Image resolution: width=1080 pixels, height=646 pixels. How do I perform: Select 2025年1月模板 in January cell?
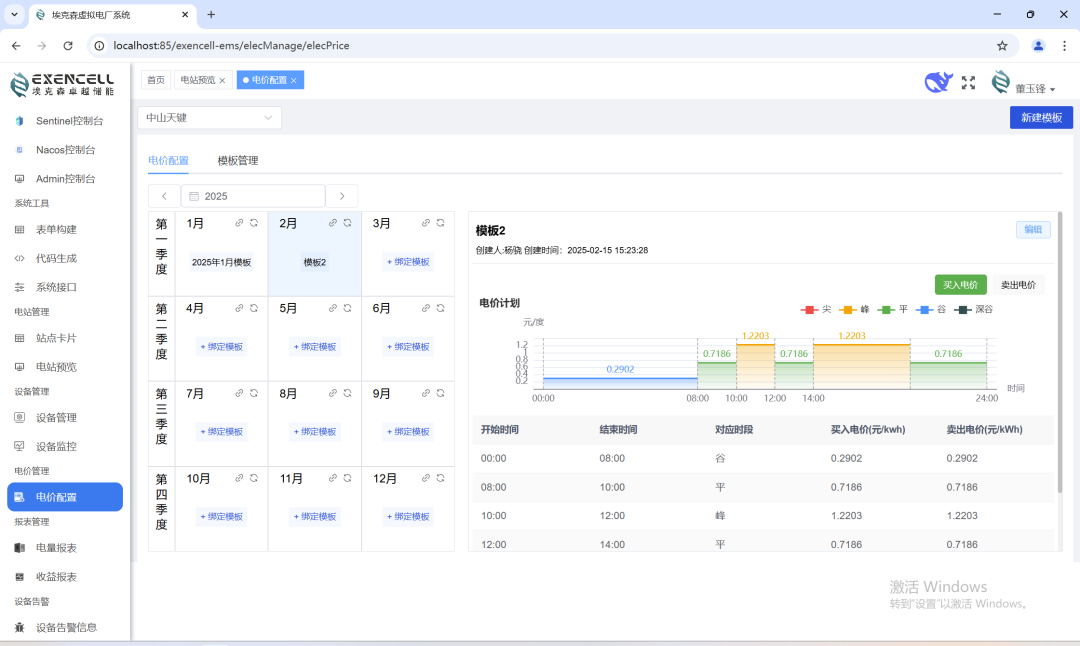[x=222, y=262]
